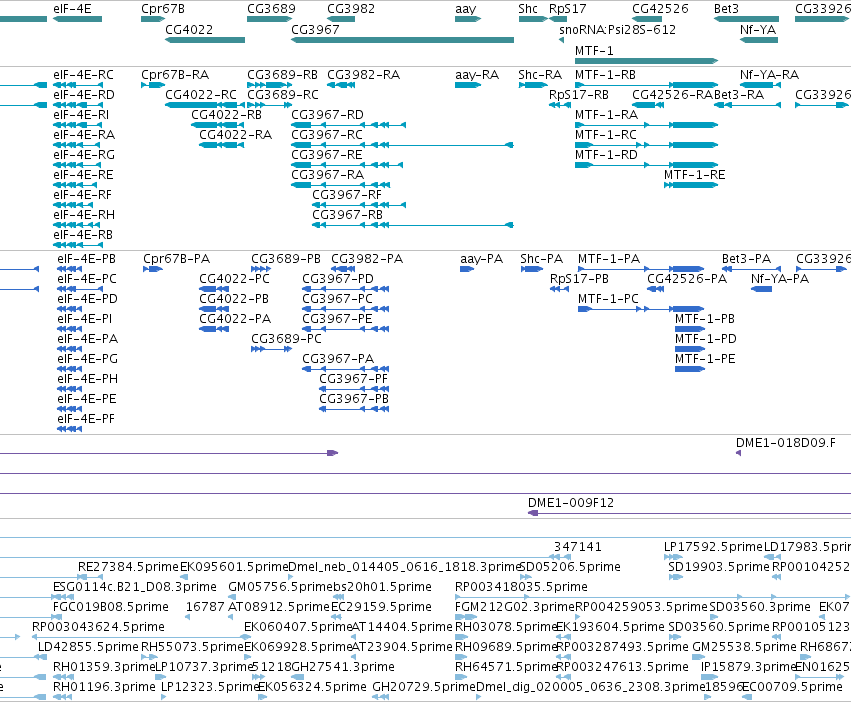Select transcript eIF-4E-RC label
Viewport: 851px width, 702px height.
click(84, 74)
